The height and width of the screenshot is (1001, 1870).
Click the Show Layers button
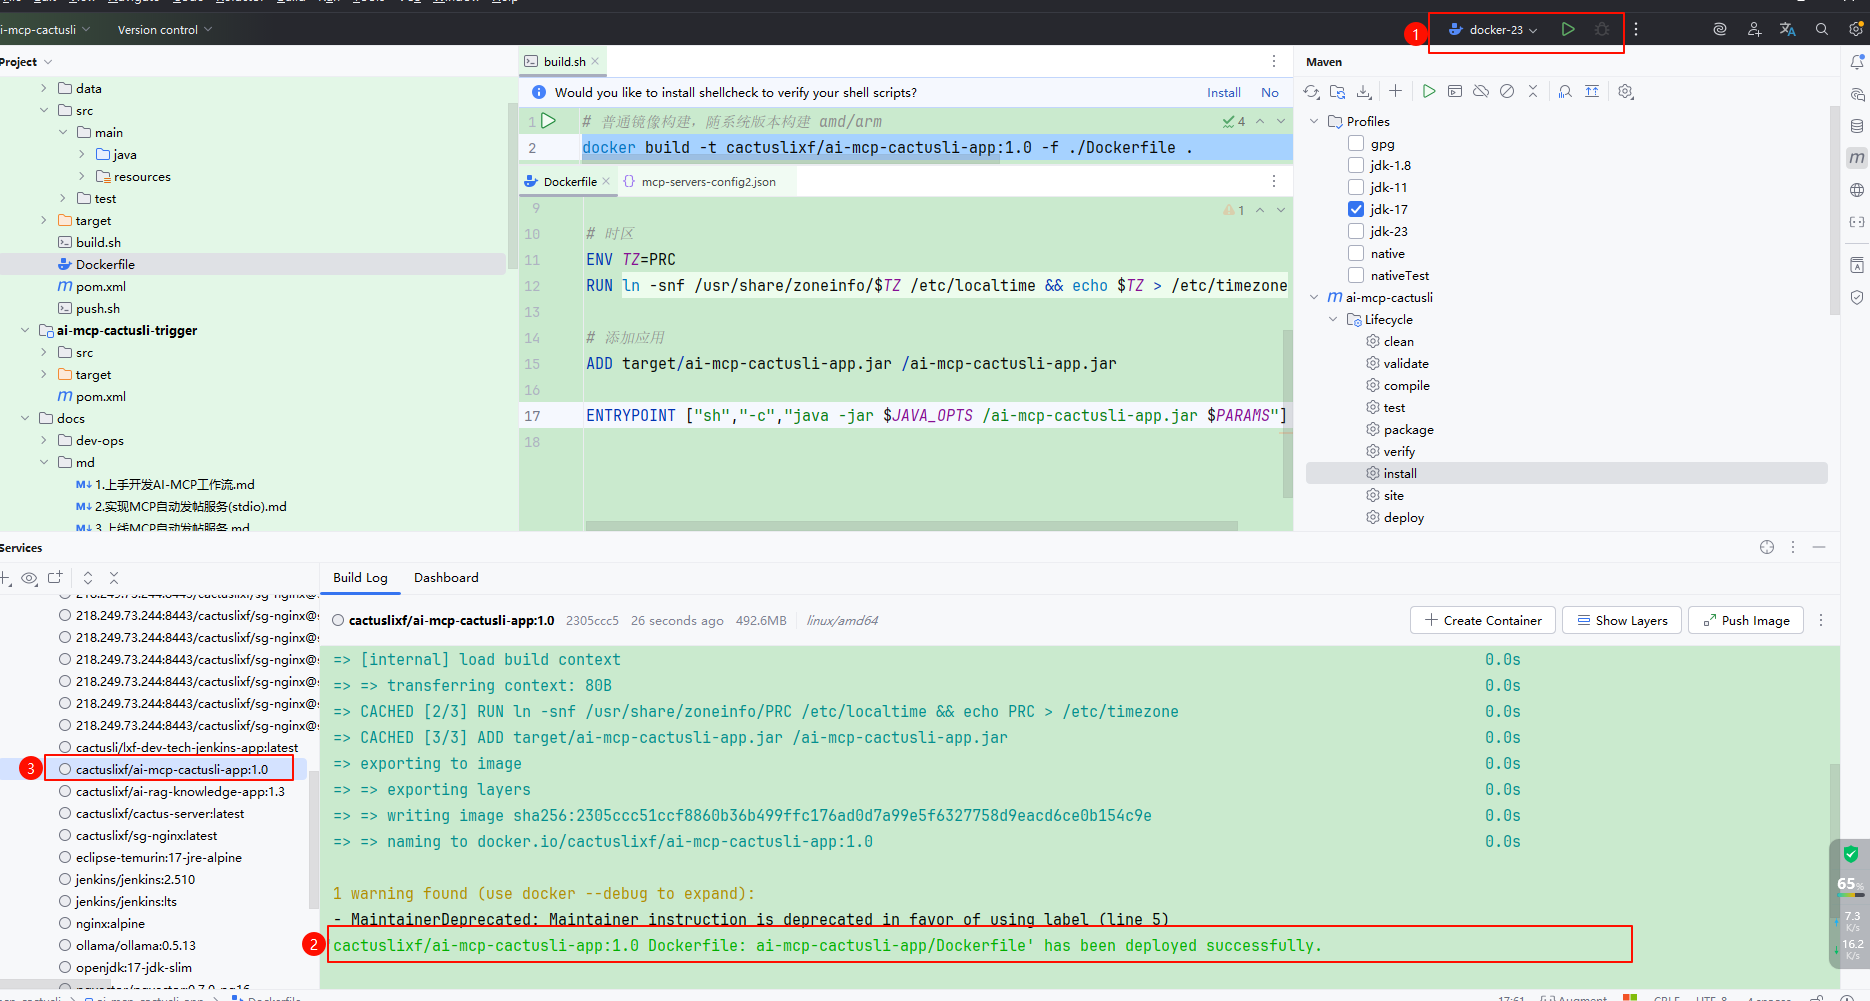coord(1622,620)
